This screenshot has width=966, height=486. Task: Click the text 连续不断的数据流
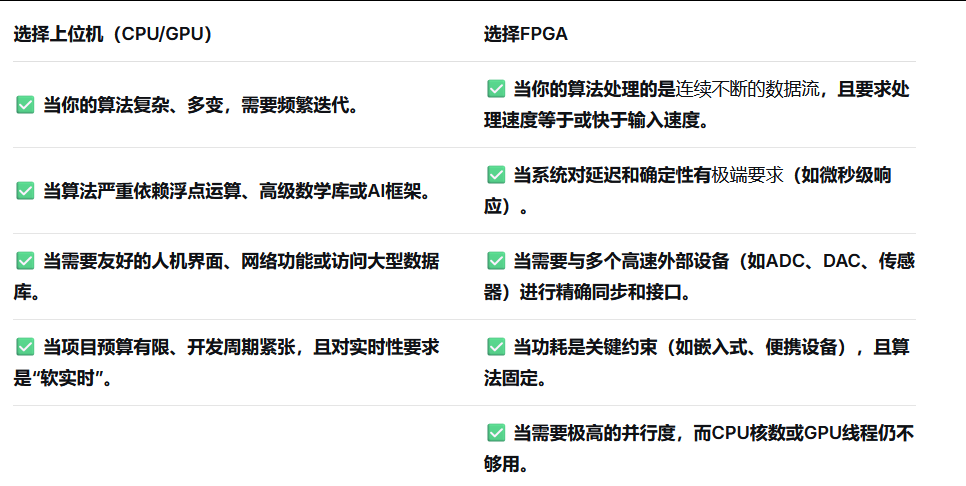click(x=747, y=89)
